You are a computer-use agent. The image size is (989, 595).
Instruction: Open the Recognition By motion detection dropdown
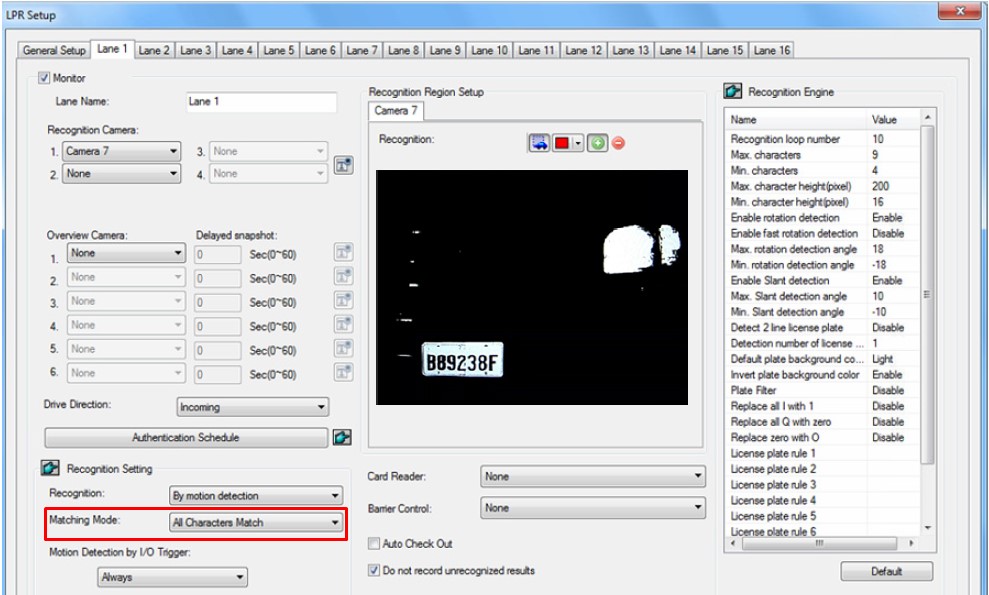pos(256,496)
